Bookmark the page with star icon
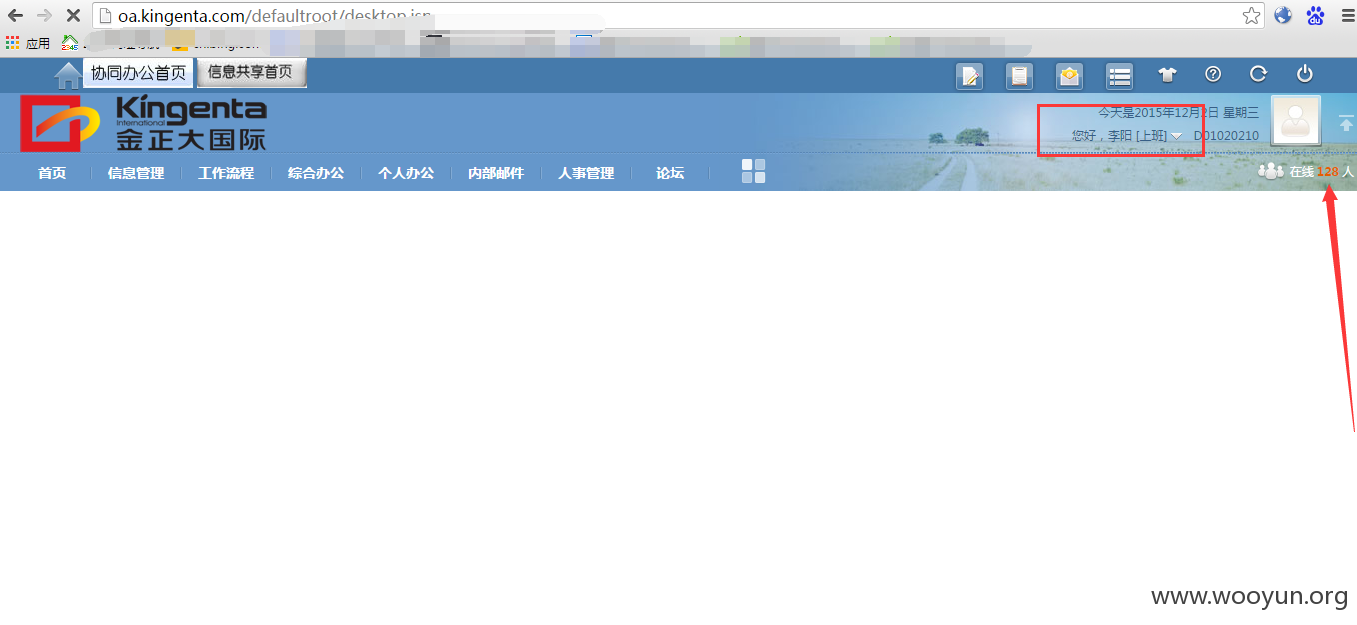The height and width of the screenshot is (625, 1357). click(1251, 16)
